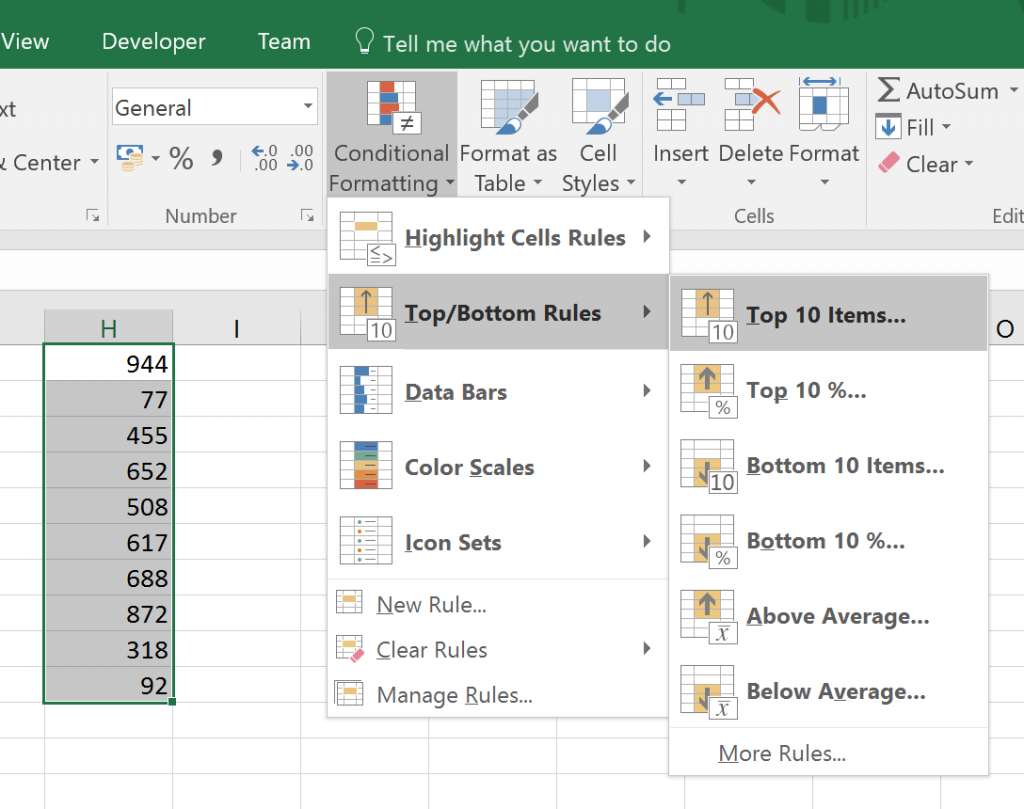The image size is (1024, 809).
Task: Select Bottom 10 %... rule
Action: click(x=828, y=541)
